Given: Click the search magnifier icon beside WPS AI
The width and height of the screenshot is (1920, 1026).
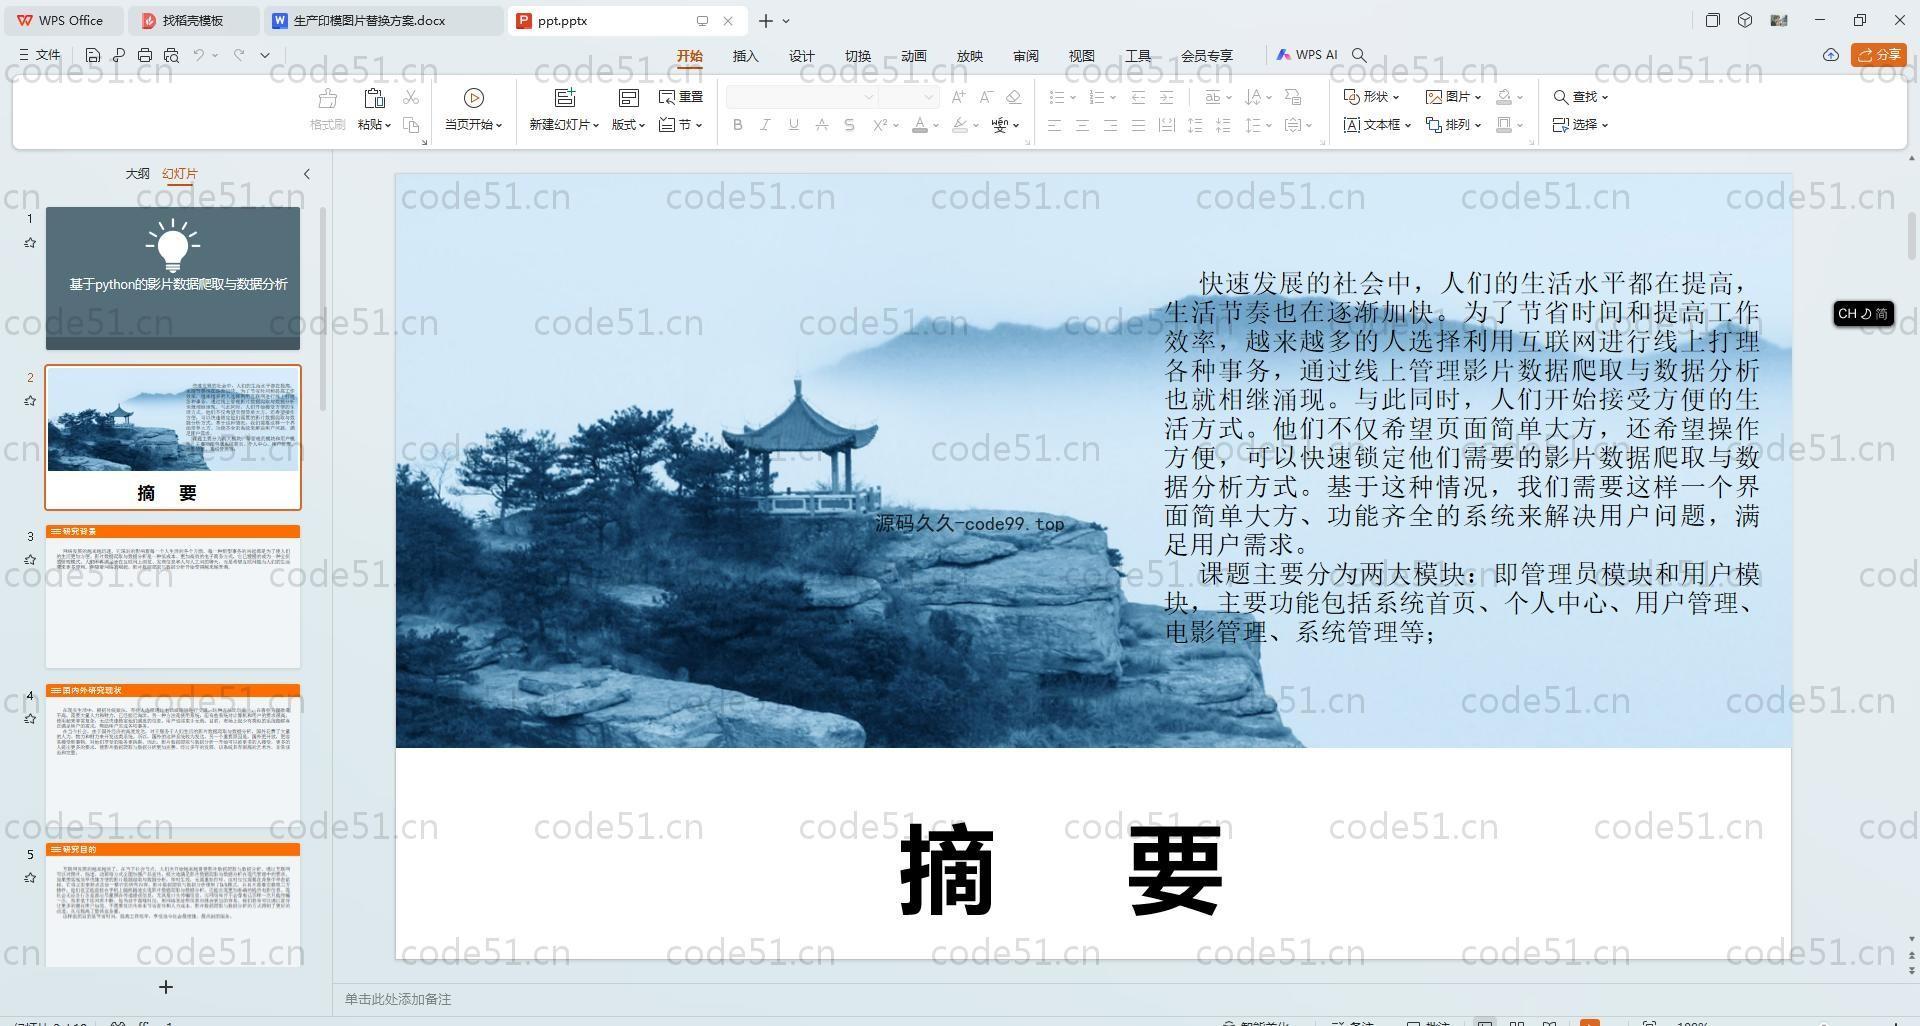Looking at the screenshot, I should click(x=1359, y=55).
